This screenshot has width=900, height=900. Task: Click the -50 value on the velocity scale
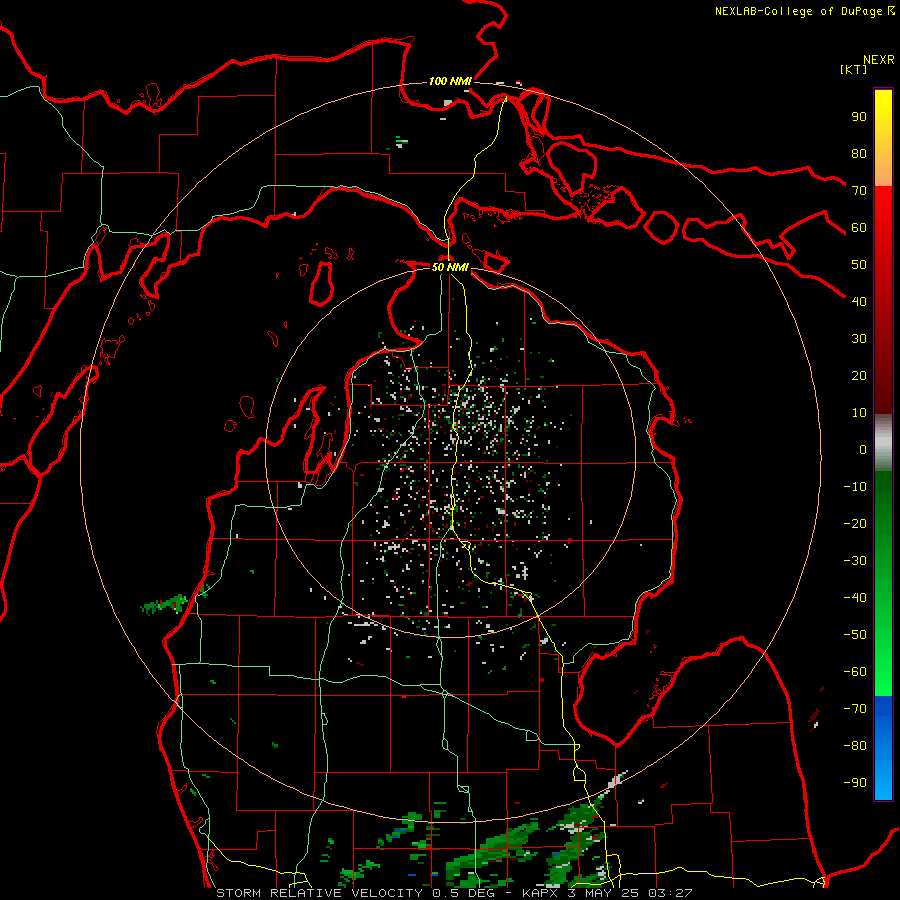[855, 635]
